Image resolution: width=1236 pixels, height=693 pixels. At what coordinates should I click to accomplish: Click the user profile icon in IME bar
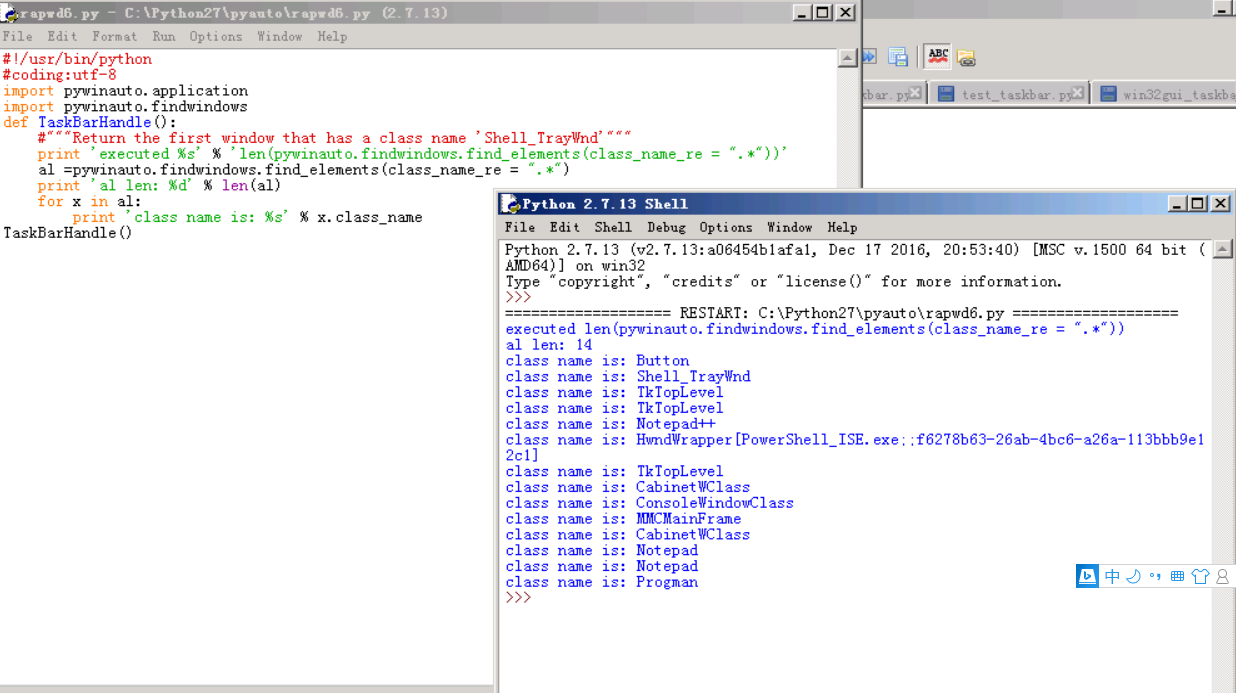(1222, 577)
